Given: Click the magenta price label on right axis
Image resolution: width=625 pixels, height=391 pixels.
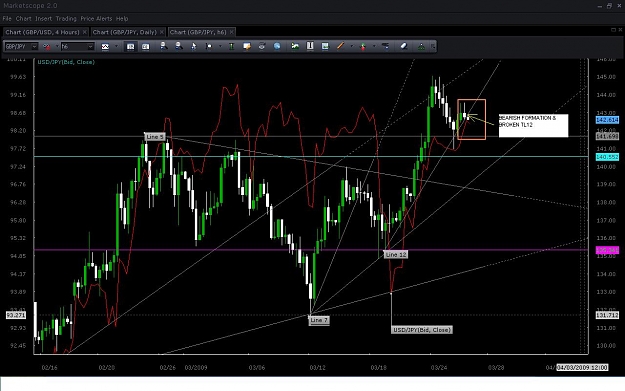Looking at the screenshot, I should click(607, 250).
